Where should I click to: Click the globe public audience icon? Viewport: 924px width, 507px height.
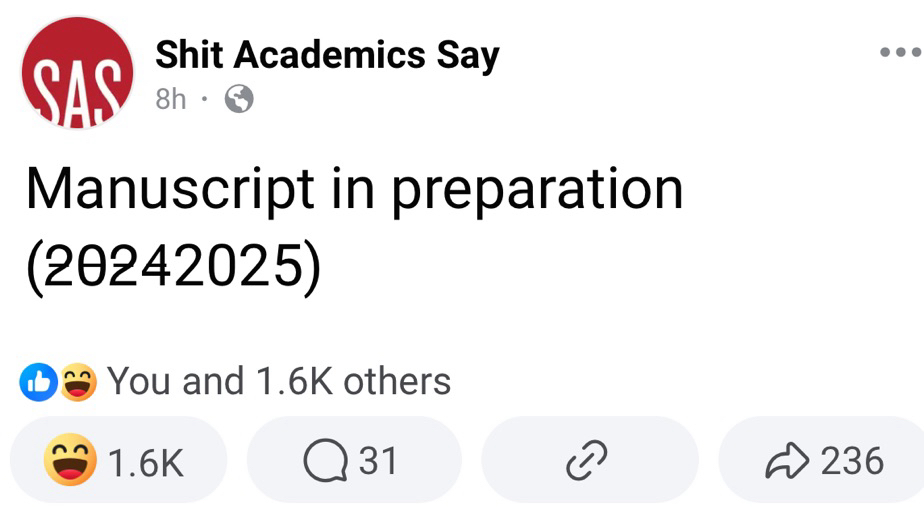click(x=239, y=100)
